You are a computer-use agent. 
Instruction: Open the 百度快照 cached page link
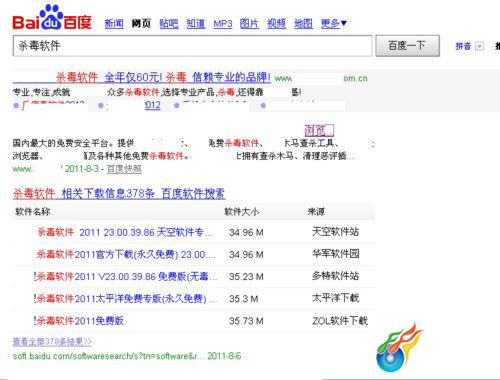[124, 169]
